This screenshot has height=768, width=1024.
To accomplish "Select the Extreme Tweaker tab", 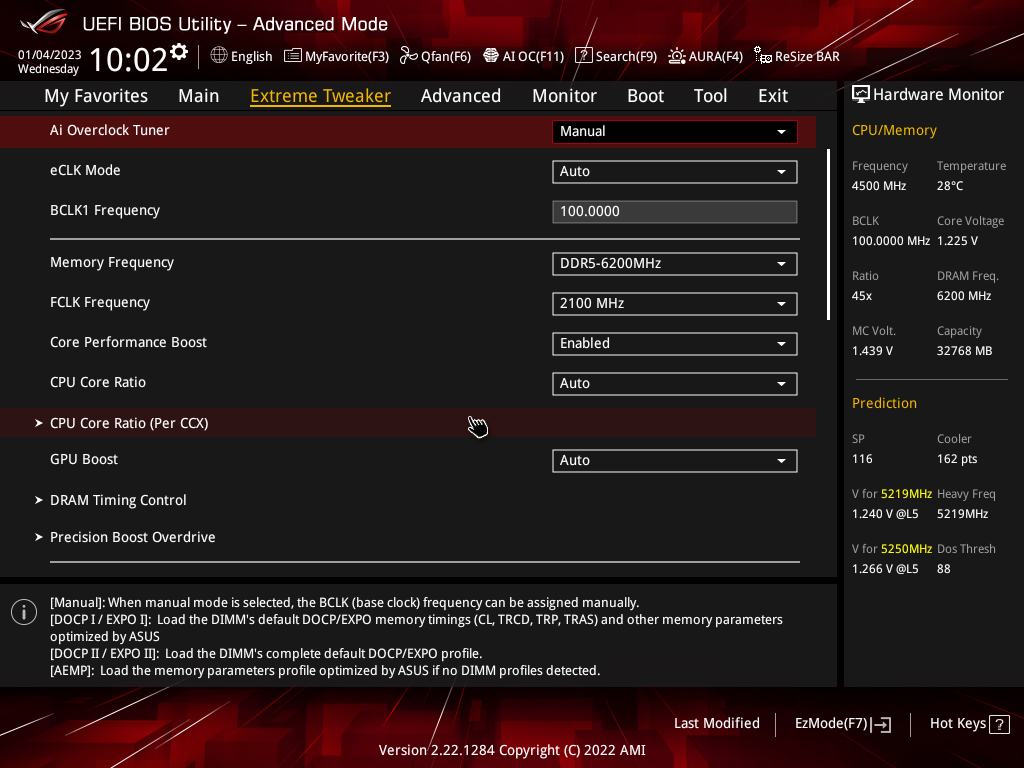I will click(320, 96).
